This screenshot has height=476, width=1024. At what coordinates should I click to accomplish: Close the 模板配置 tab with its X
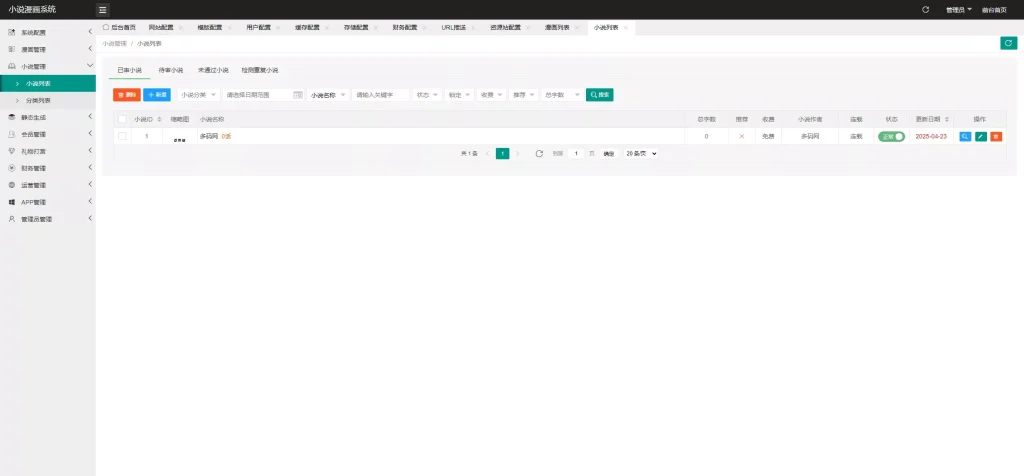click(229, 28)
